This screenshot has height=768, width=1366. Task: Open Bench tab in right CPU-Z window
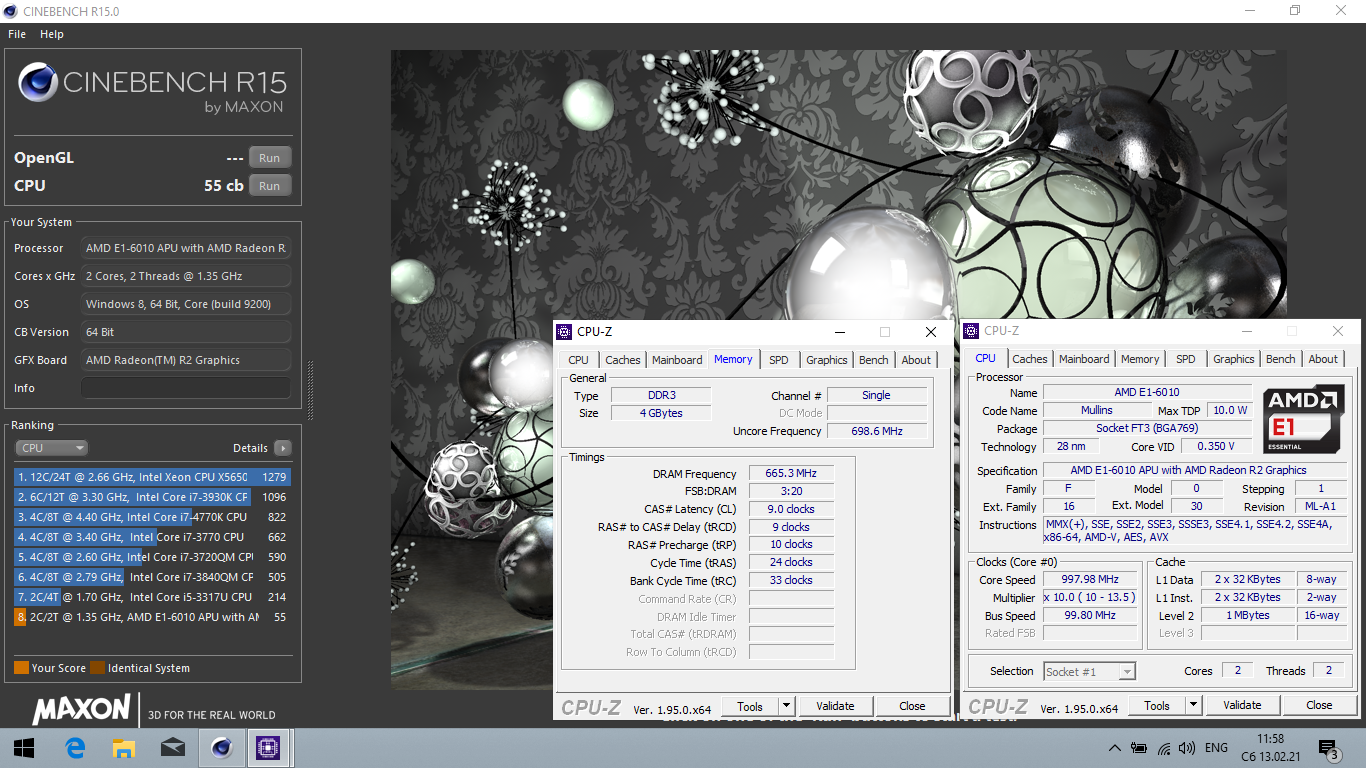coord(1281,359)
